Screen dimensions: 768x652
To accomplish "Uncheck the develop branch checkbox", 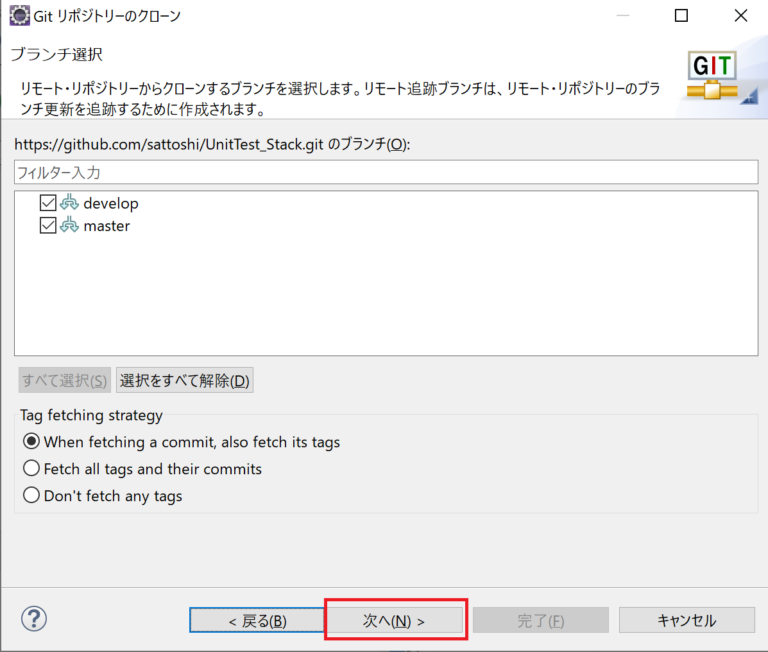I will point(48,203).
